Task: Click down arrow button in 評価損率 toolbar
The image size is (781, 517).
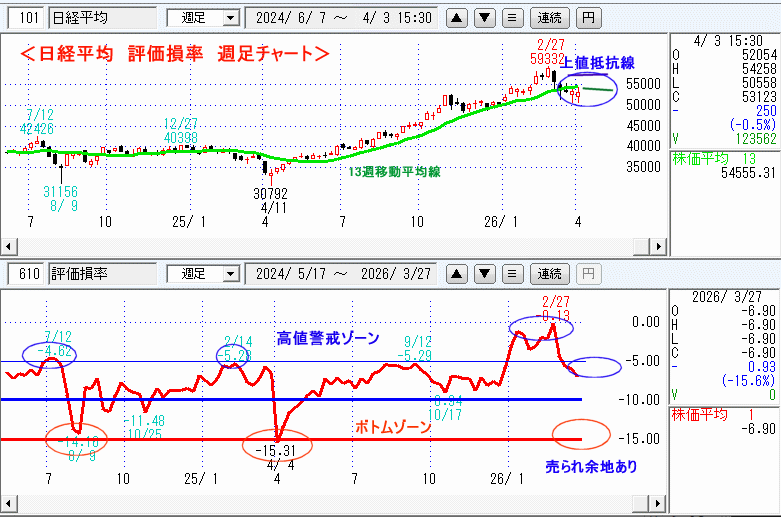Action: click(484, 274)
